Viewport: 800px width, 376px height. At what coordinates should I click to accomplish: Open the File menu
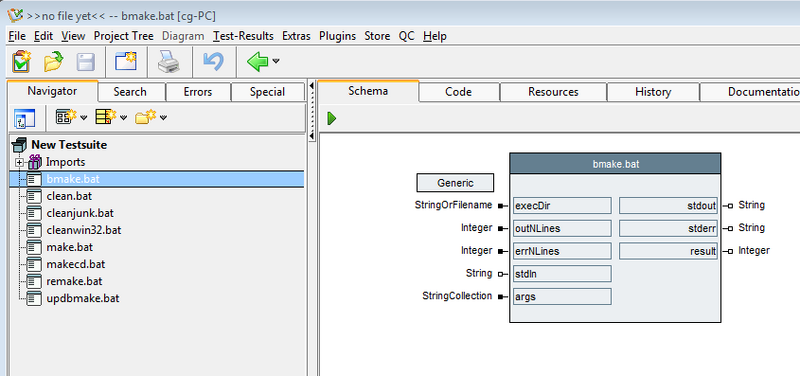click(17, 36)
